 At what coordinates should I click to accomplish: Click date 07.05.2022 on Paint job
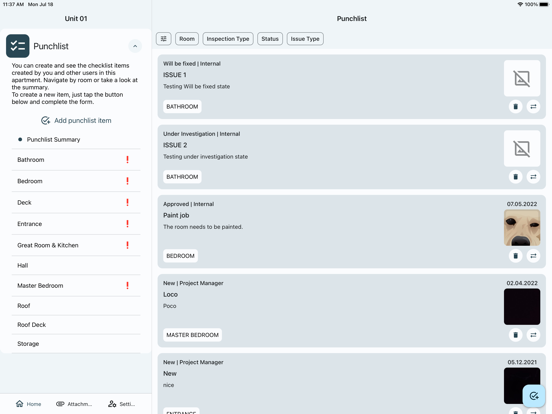(522, 204)
